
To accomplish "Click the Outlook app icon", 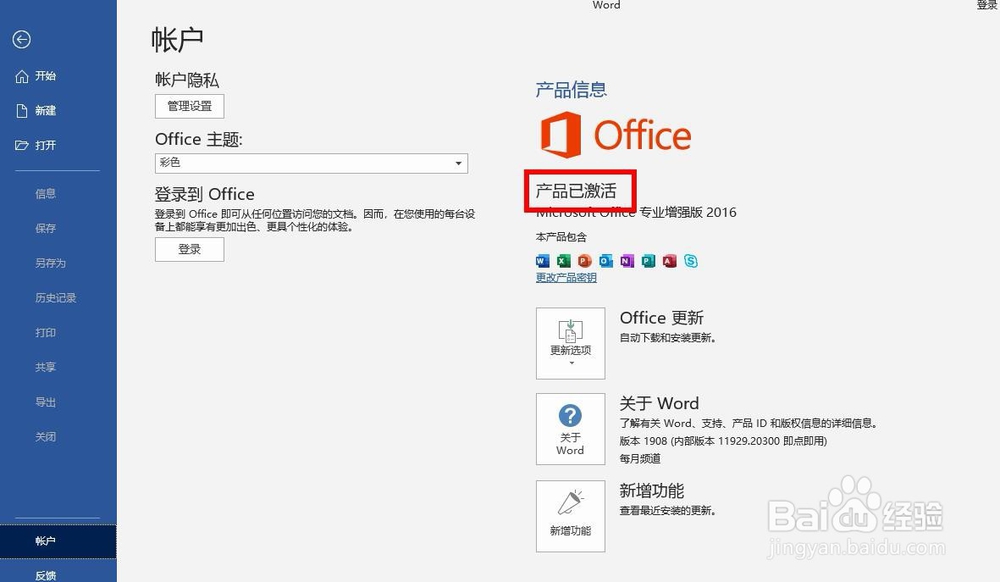I will click(606, 261).
